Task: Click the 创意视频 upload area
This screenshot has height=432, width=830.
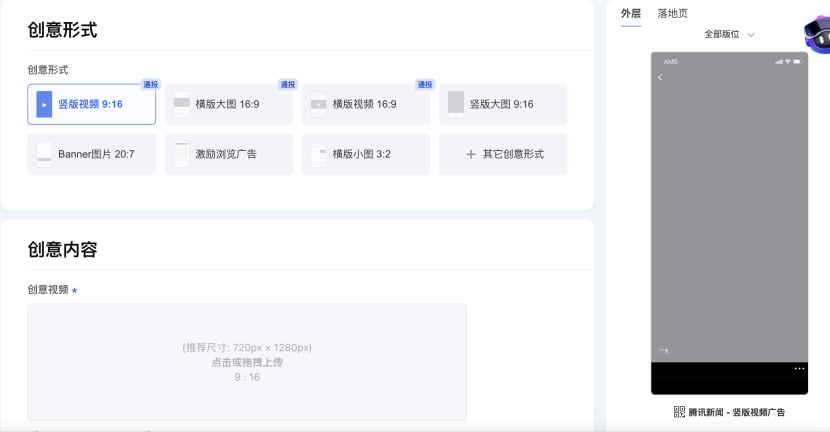Action: (x=247, y=361)
